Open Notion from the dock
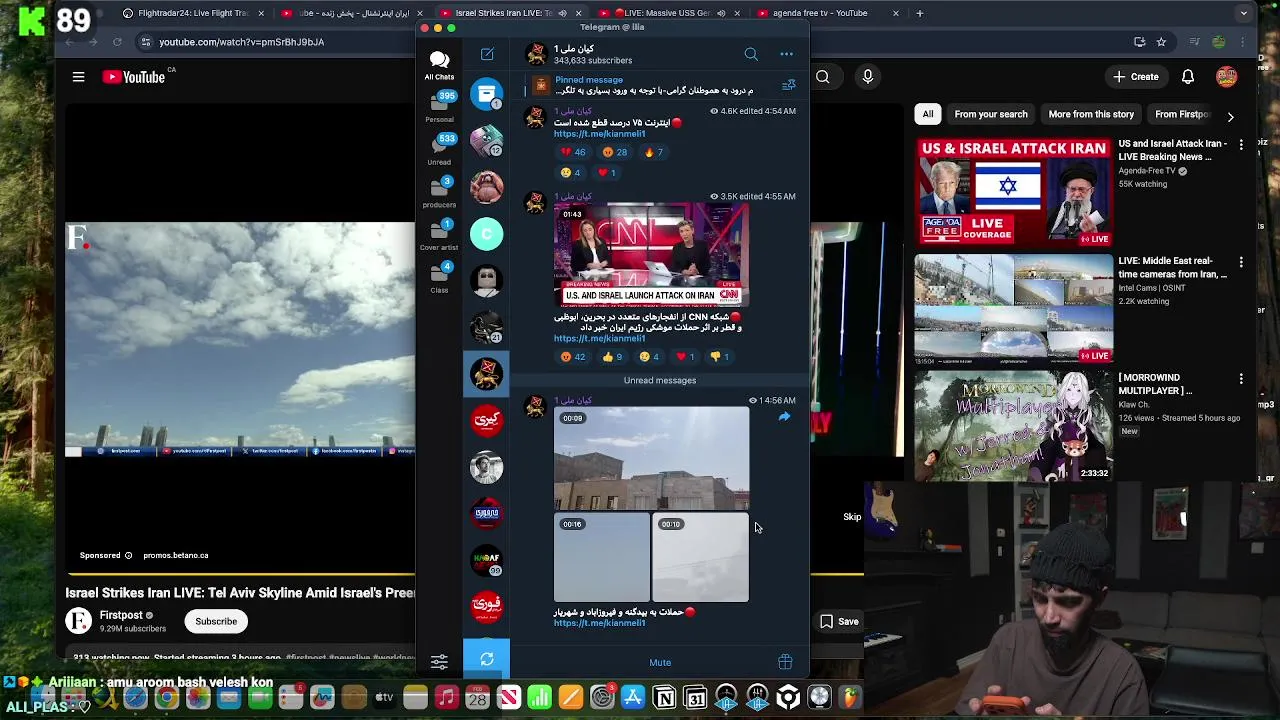This screenshot has height=720, width=1280. [664, 697]
